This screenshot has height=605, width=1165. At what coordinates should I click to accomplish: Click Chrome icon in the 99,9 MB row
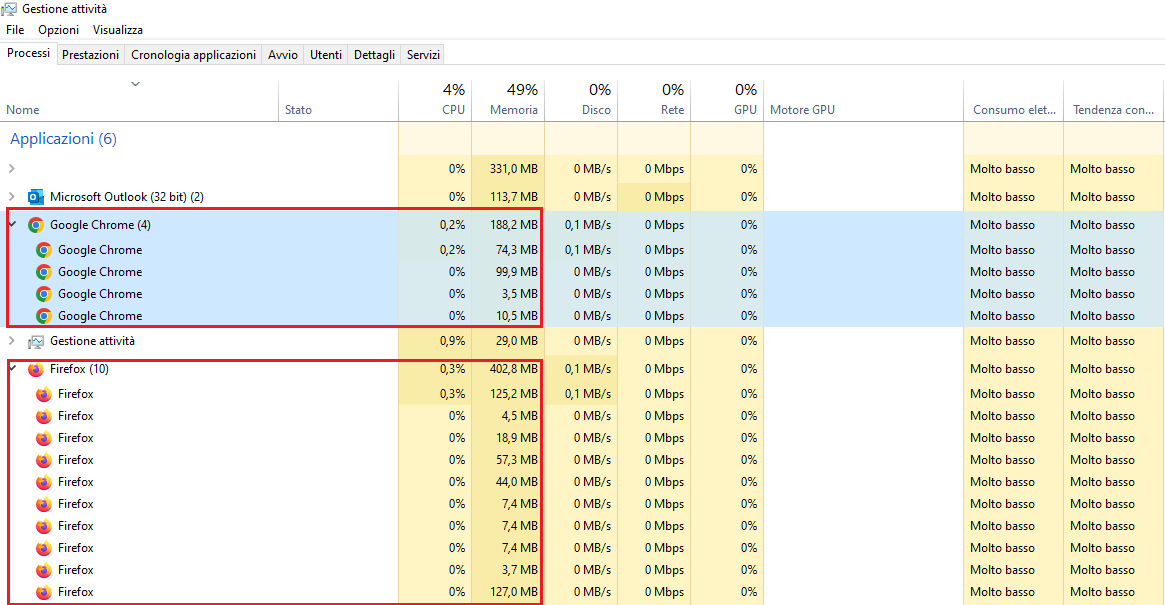tap(44, 272)
